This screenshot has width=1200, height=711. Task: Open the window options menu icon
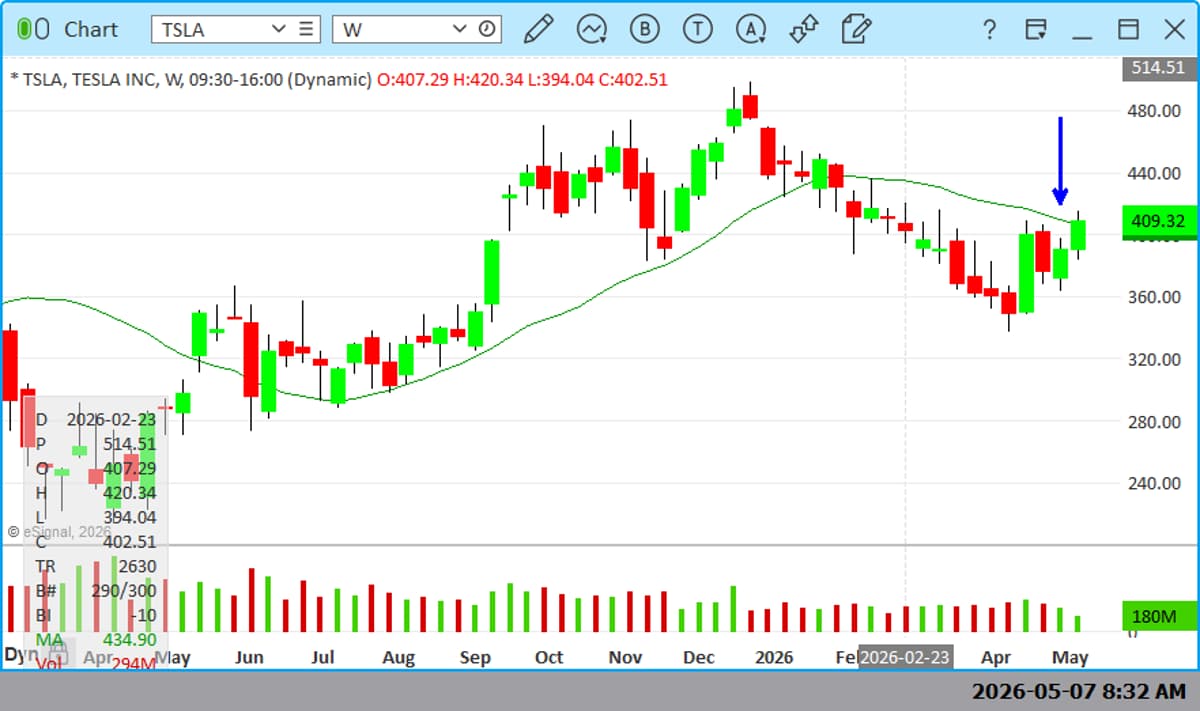1035,29
